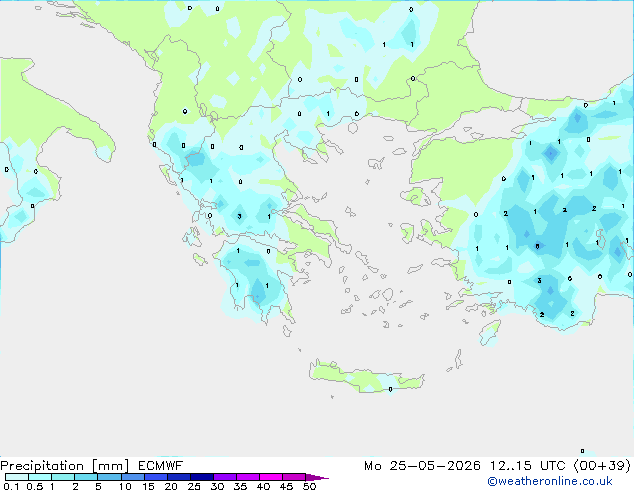Click the "40" legend scale label
Viewport: 634px width, 490px height.
pos(264,486)
